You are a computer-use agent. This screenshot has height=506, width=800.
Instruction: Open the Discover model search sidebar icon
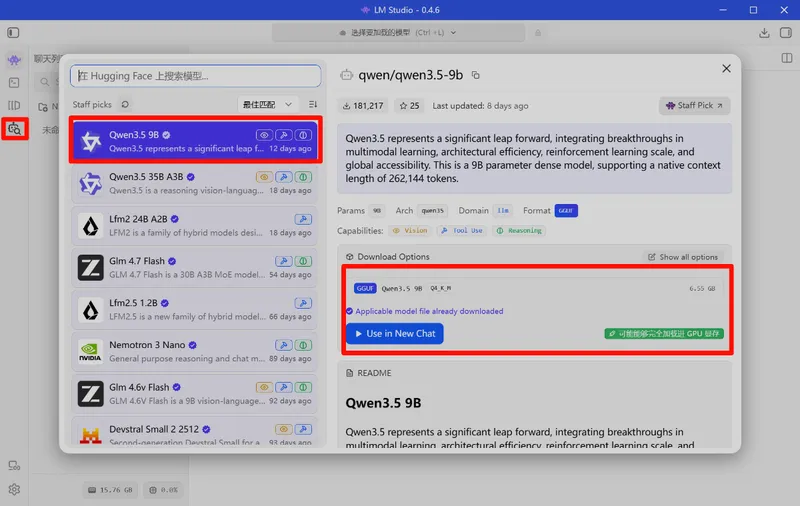14,129
